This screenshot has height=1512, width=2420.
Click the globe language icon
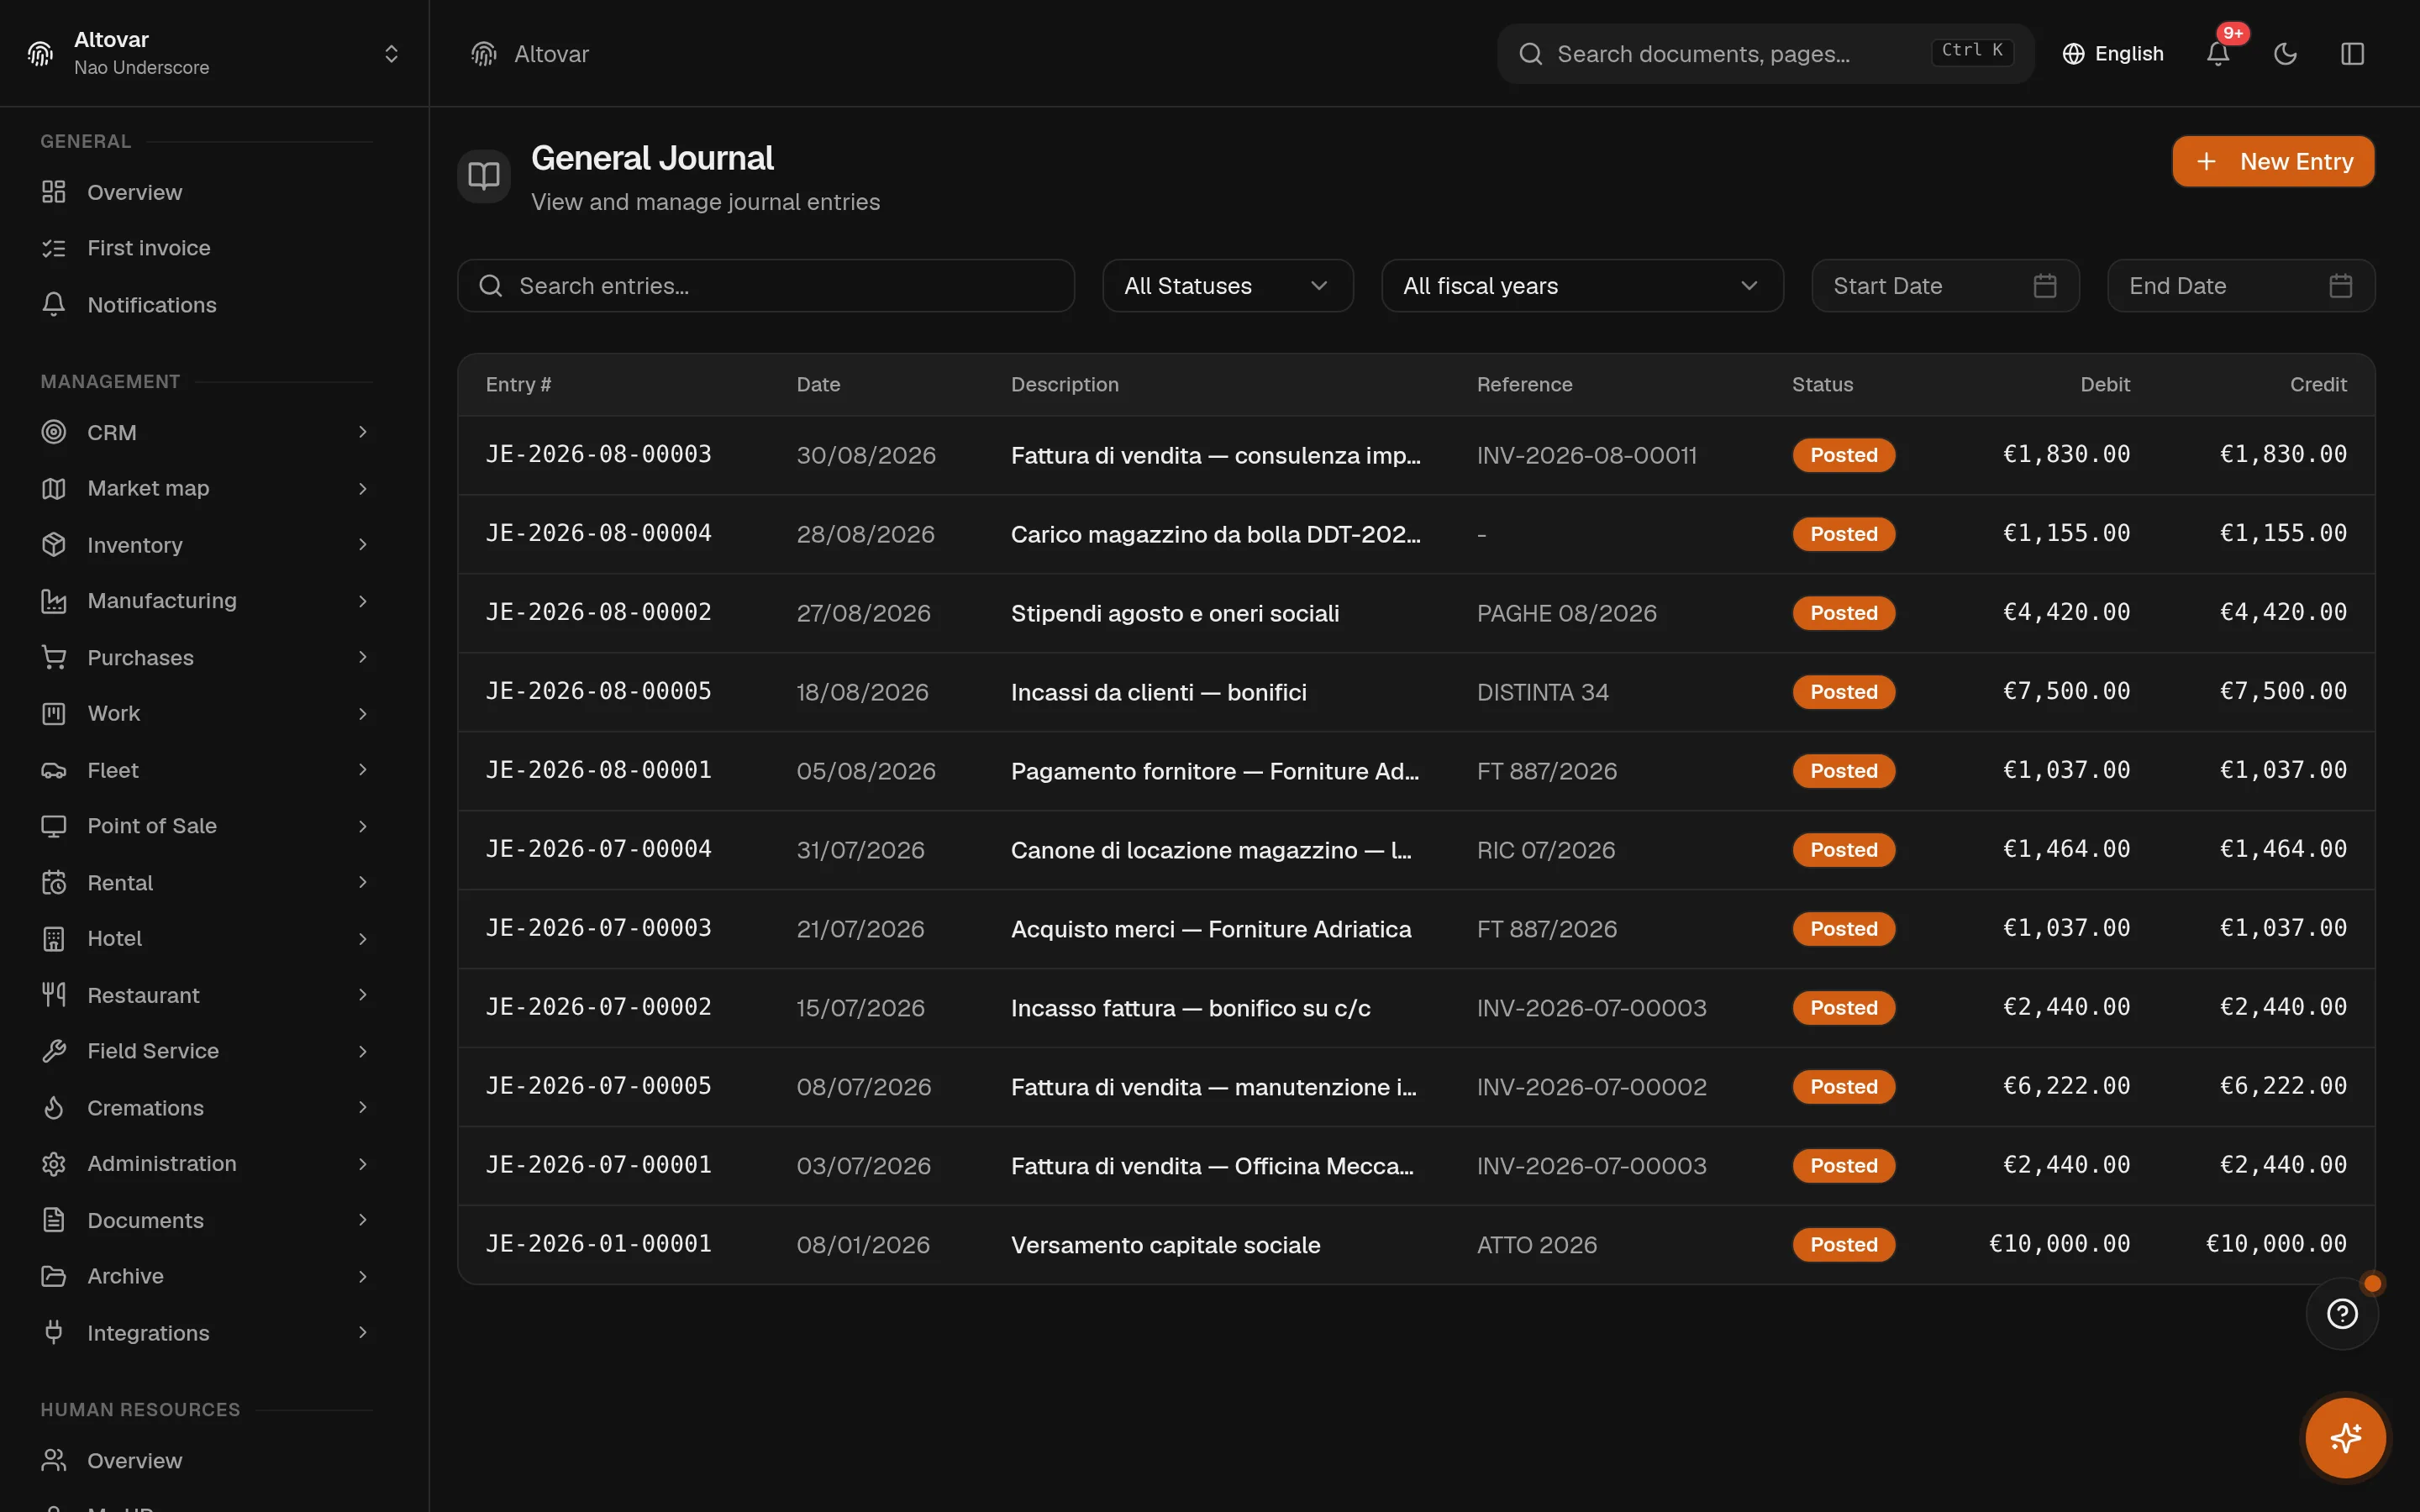coord(2073,54)
